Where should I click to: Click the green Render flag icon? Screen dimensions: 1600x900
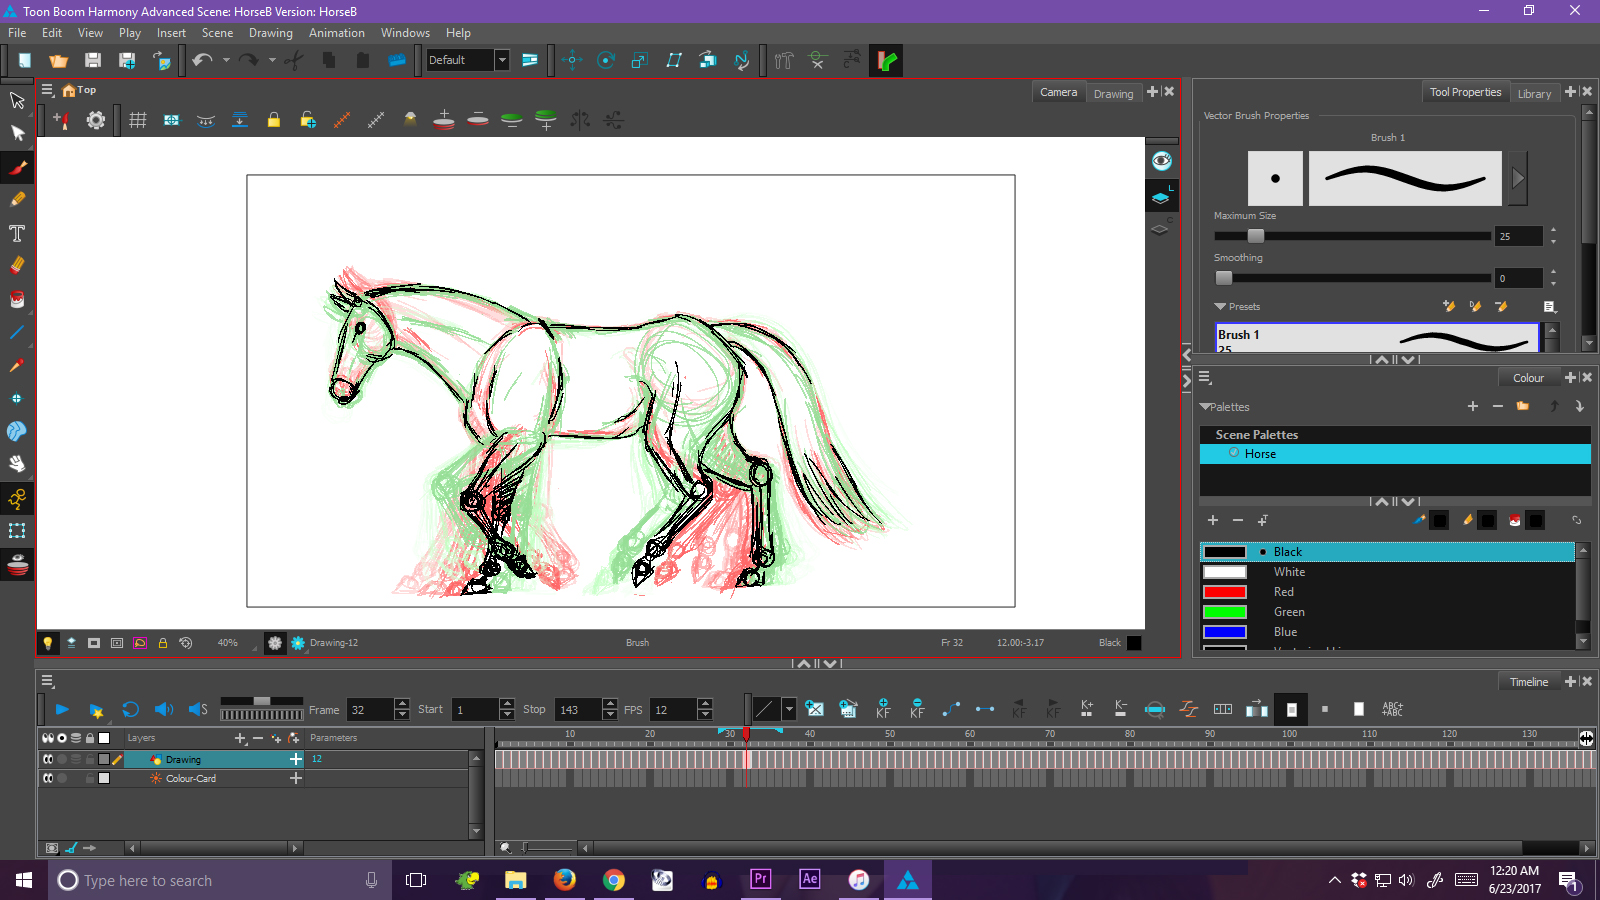click(886, 60)
